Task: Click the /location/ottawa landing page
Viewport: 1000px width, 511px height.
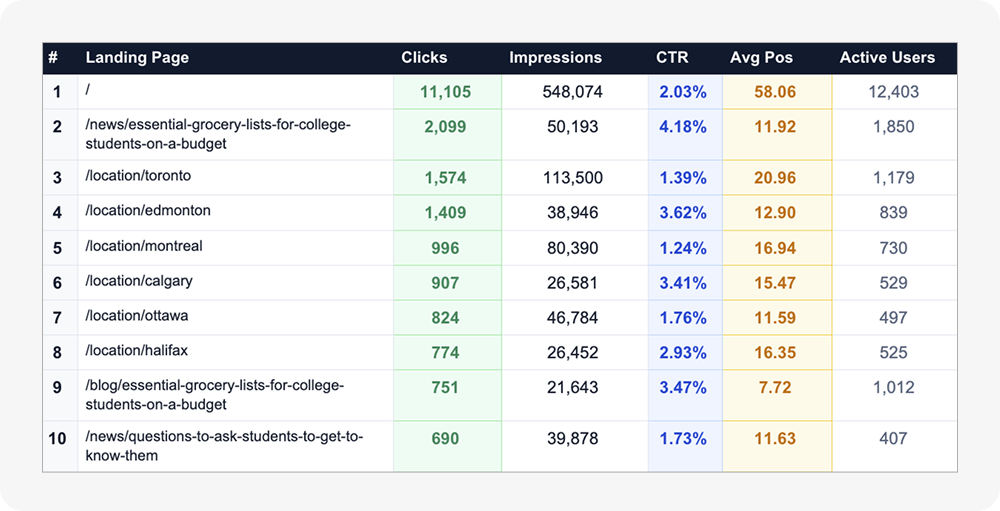Action: 137,316
